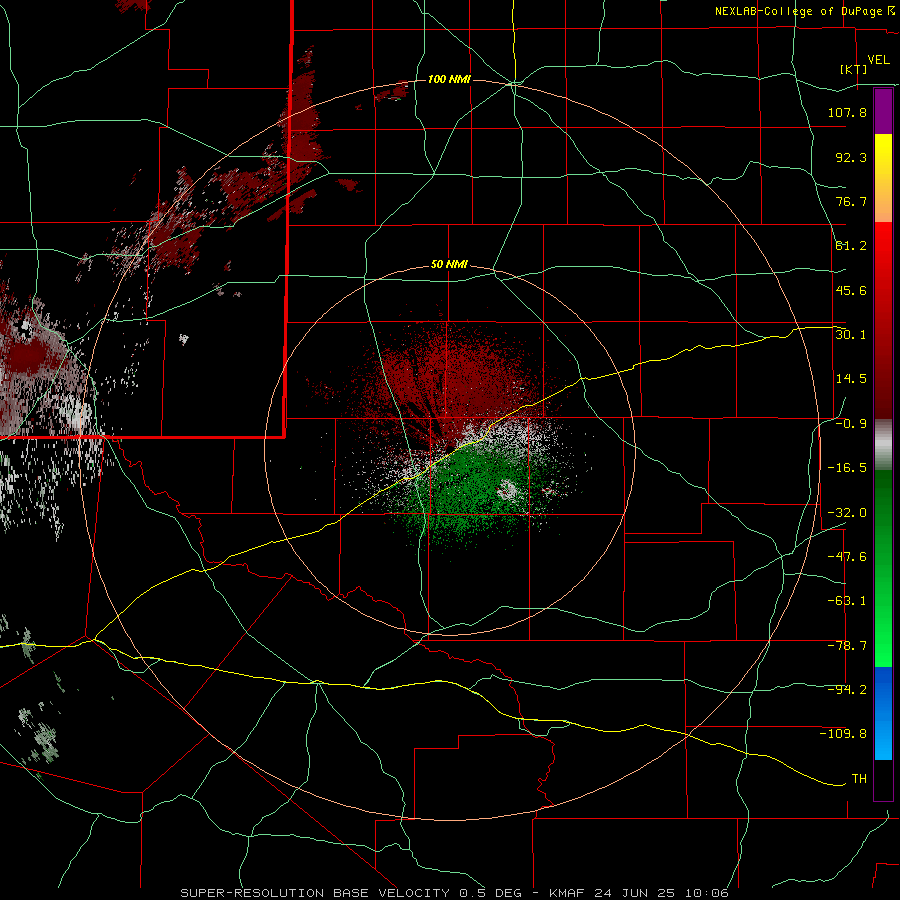This screenshot has height=900, width=900.
Task: Click the purple segment of the velocity color bar
Action: click(883, 111)
